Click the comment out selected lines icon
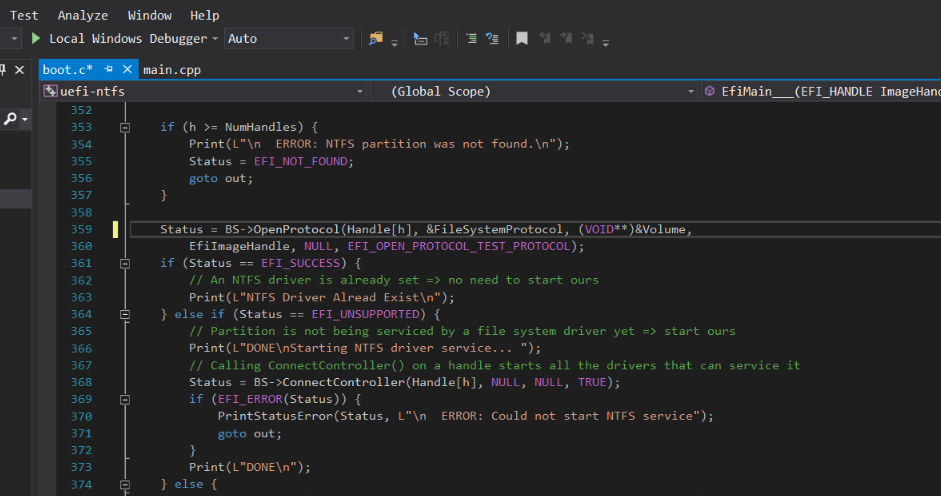The image size is (941, 496). click(x=471, y=39)
